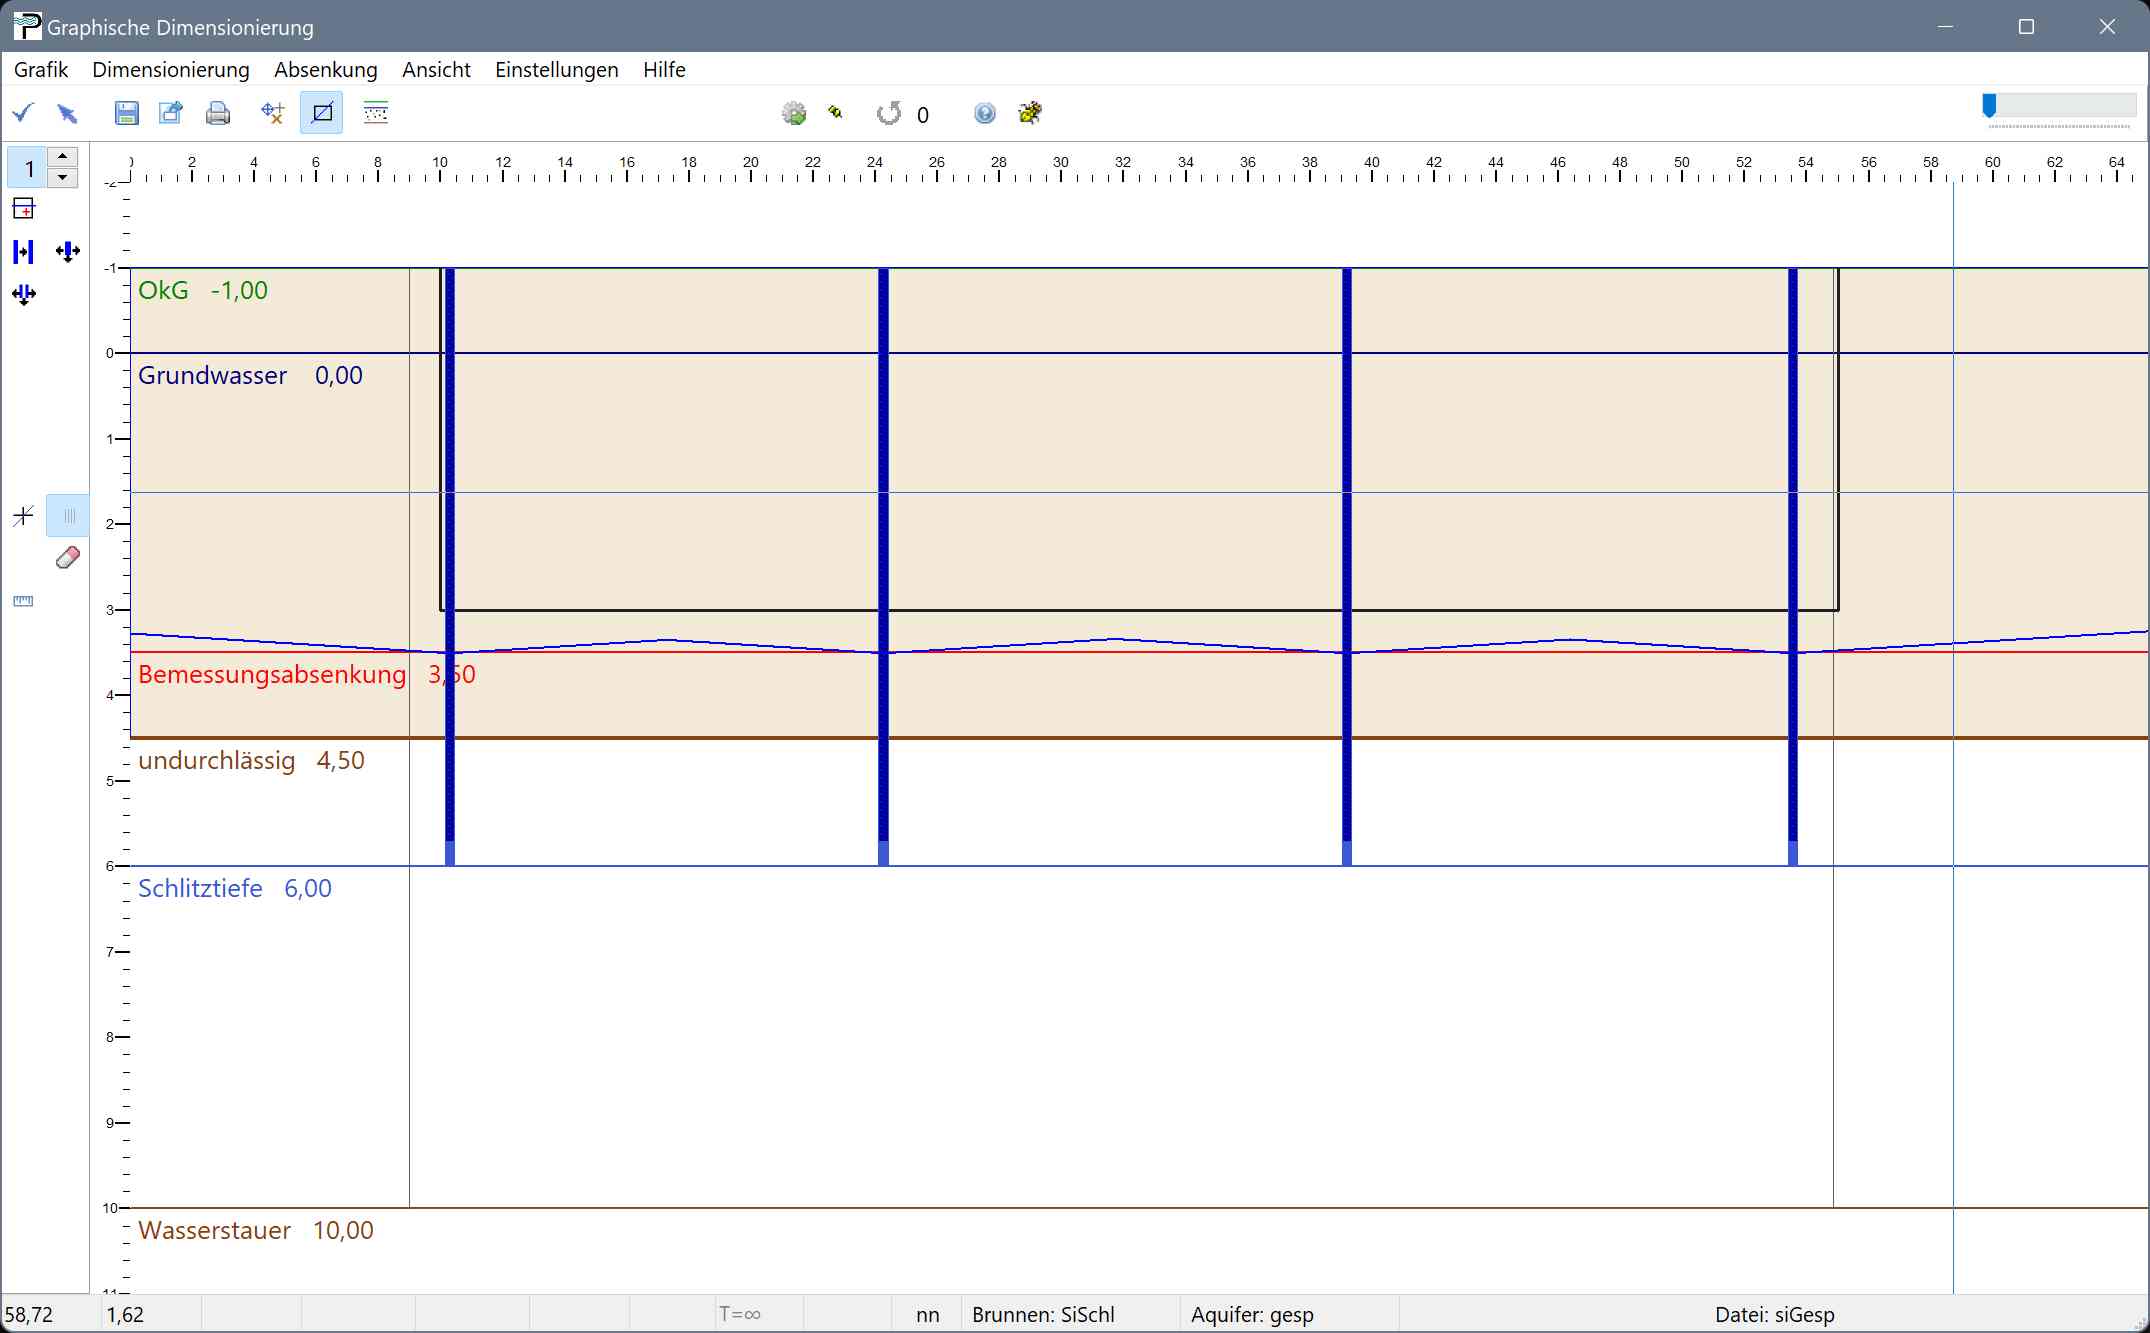
Task: Click the bee icon in toolbar
Action: (x=1030, y=113)
